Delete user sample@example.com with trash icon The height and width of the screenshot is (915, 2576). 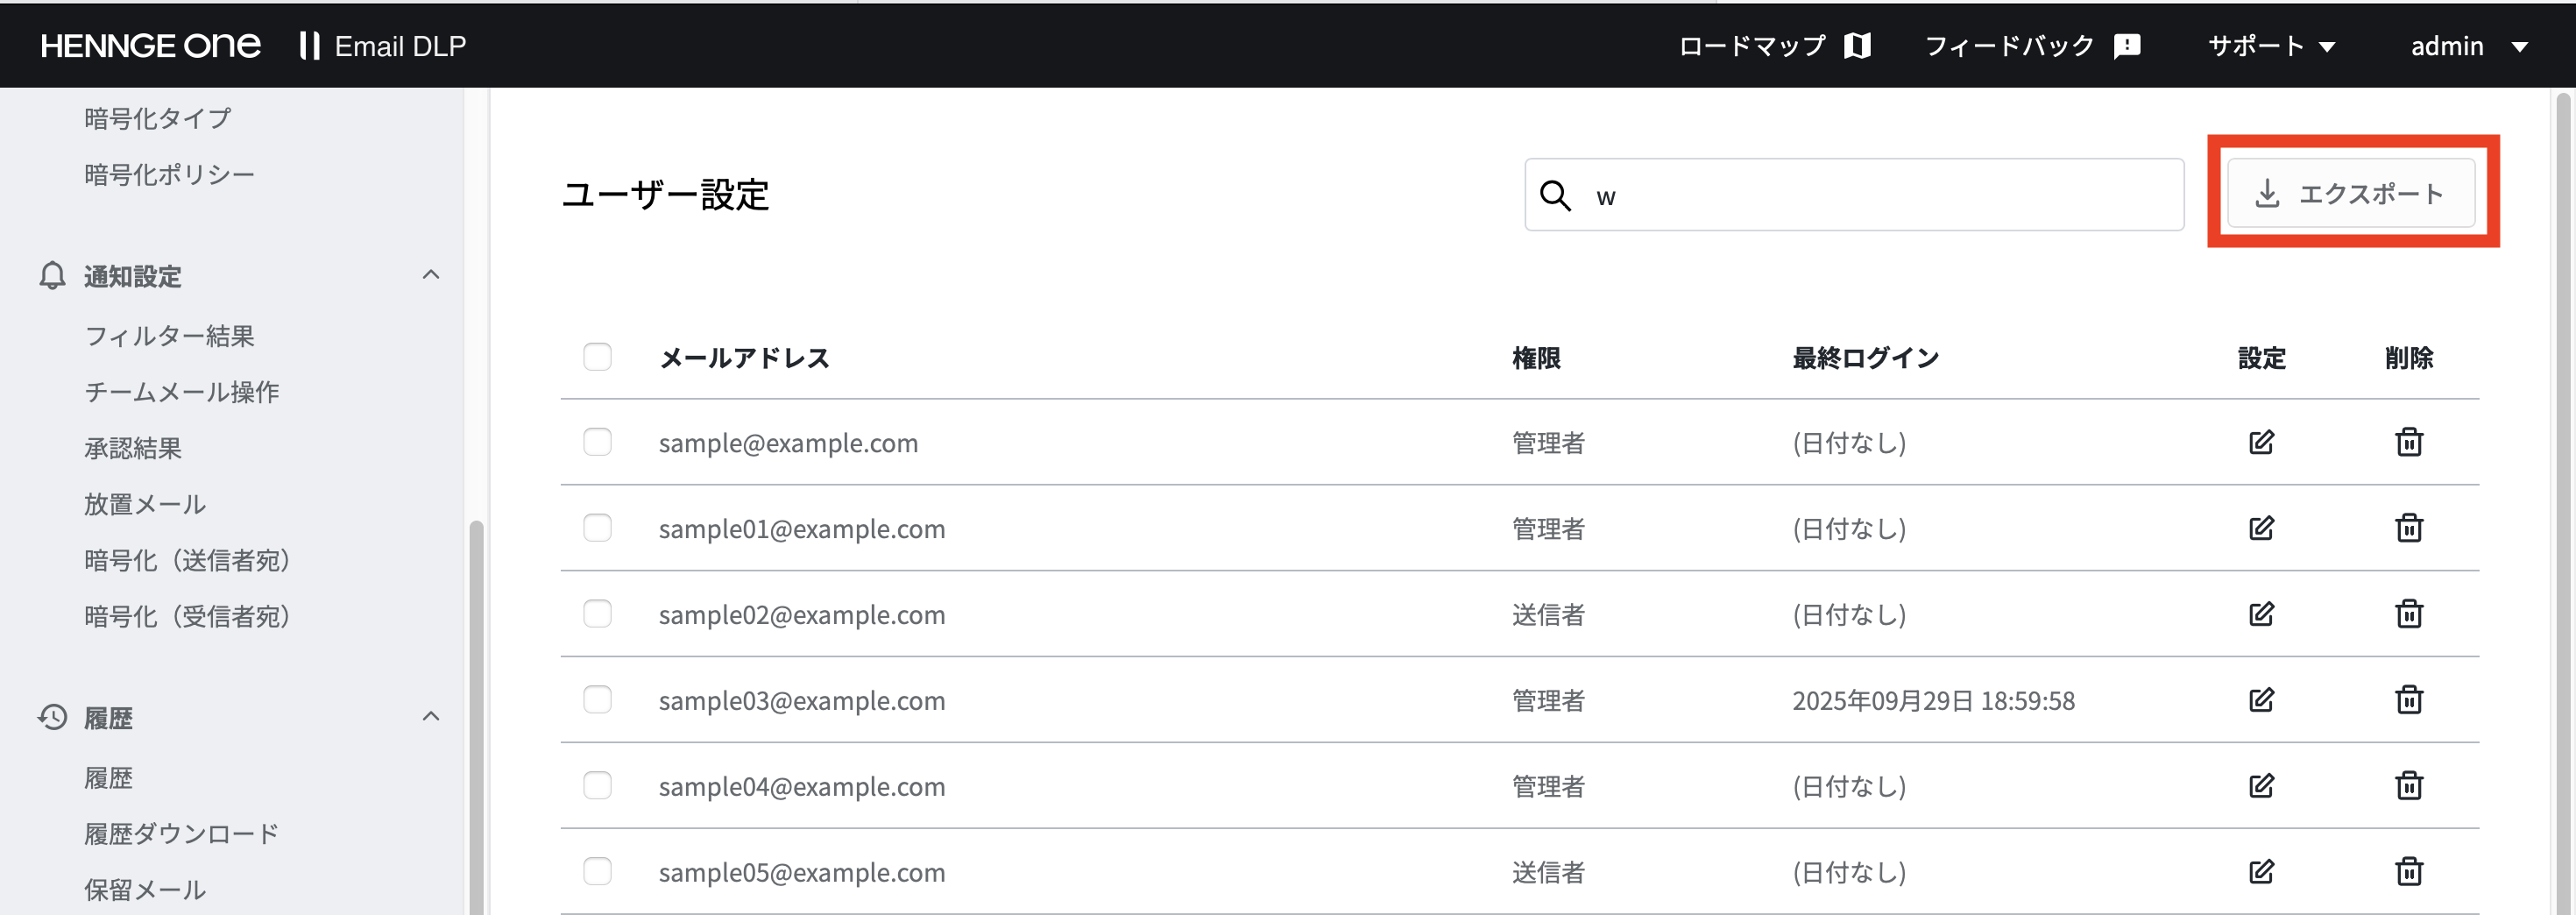click(2409, 442)
